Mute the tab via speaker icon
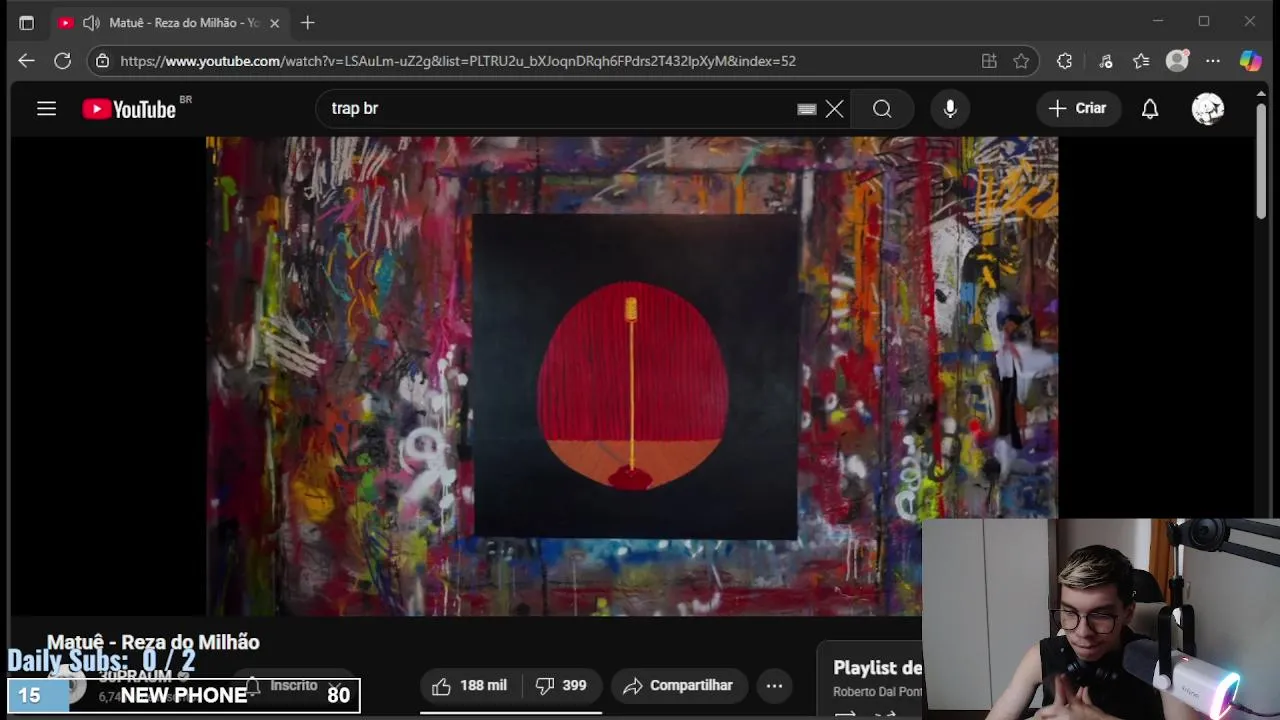The height and width of the screenshot is (720, 1280). pos(91,22)
